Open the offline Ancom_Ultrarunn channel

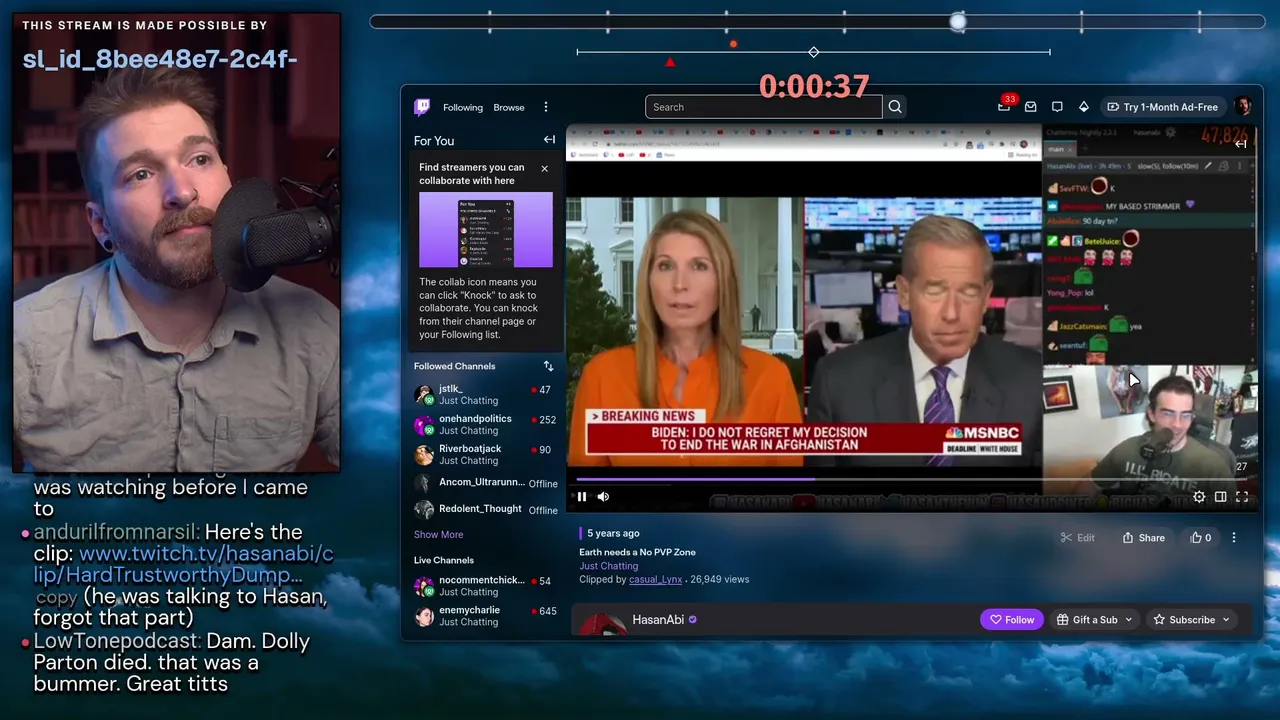(x=484, y=483)
